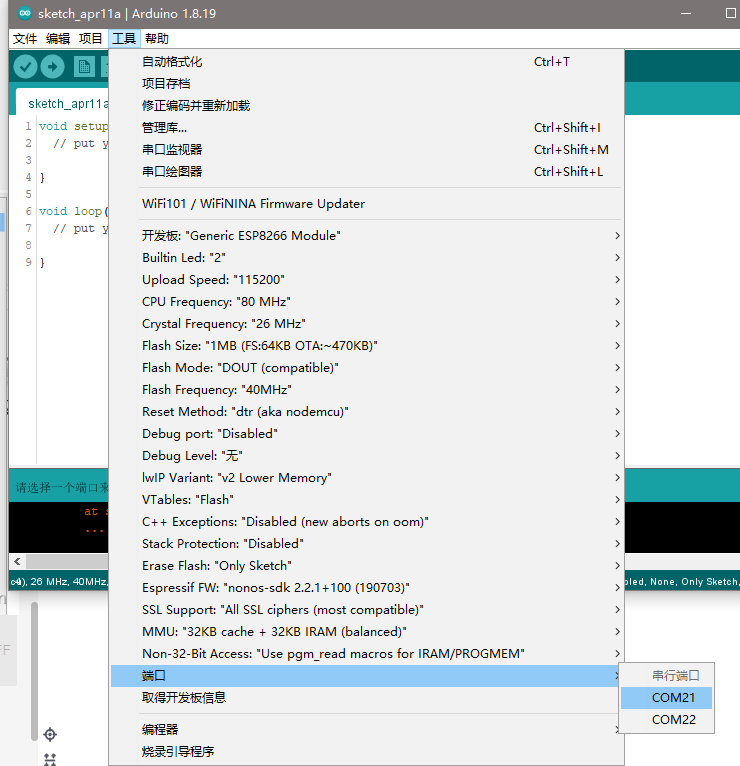Open 串口绘图器 serial plotter
The image size is (740, 766).
pyautogui.click(x=367, y=172)
